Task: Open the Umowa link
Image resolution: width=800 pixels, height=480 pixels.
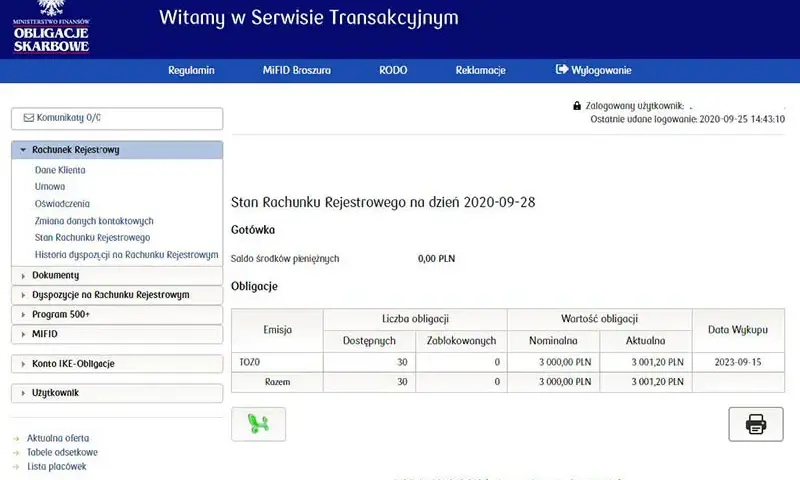Action: (50, 187)
